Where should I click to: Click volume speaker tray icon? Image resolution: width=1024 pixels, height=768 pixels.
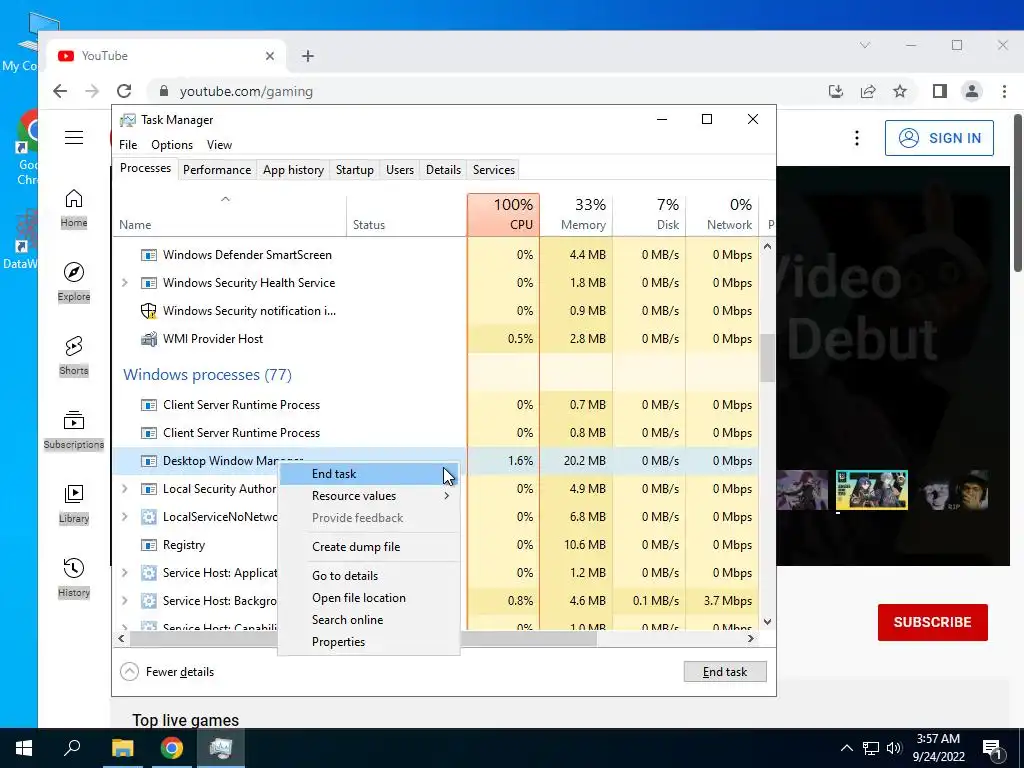(x=893, y=748)
